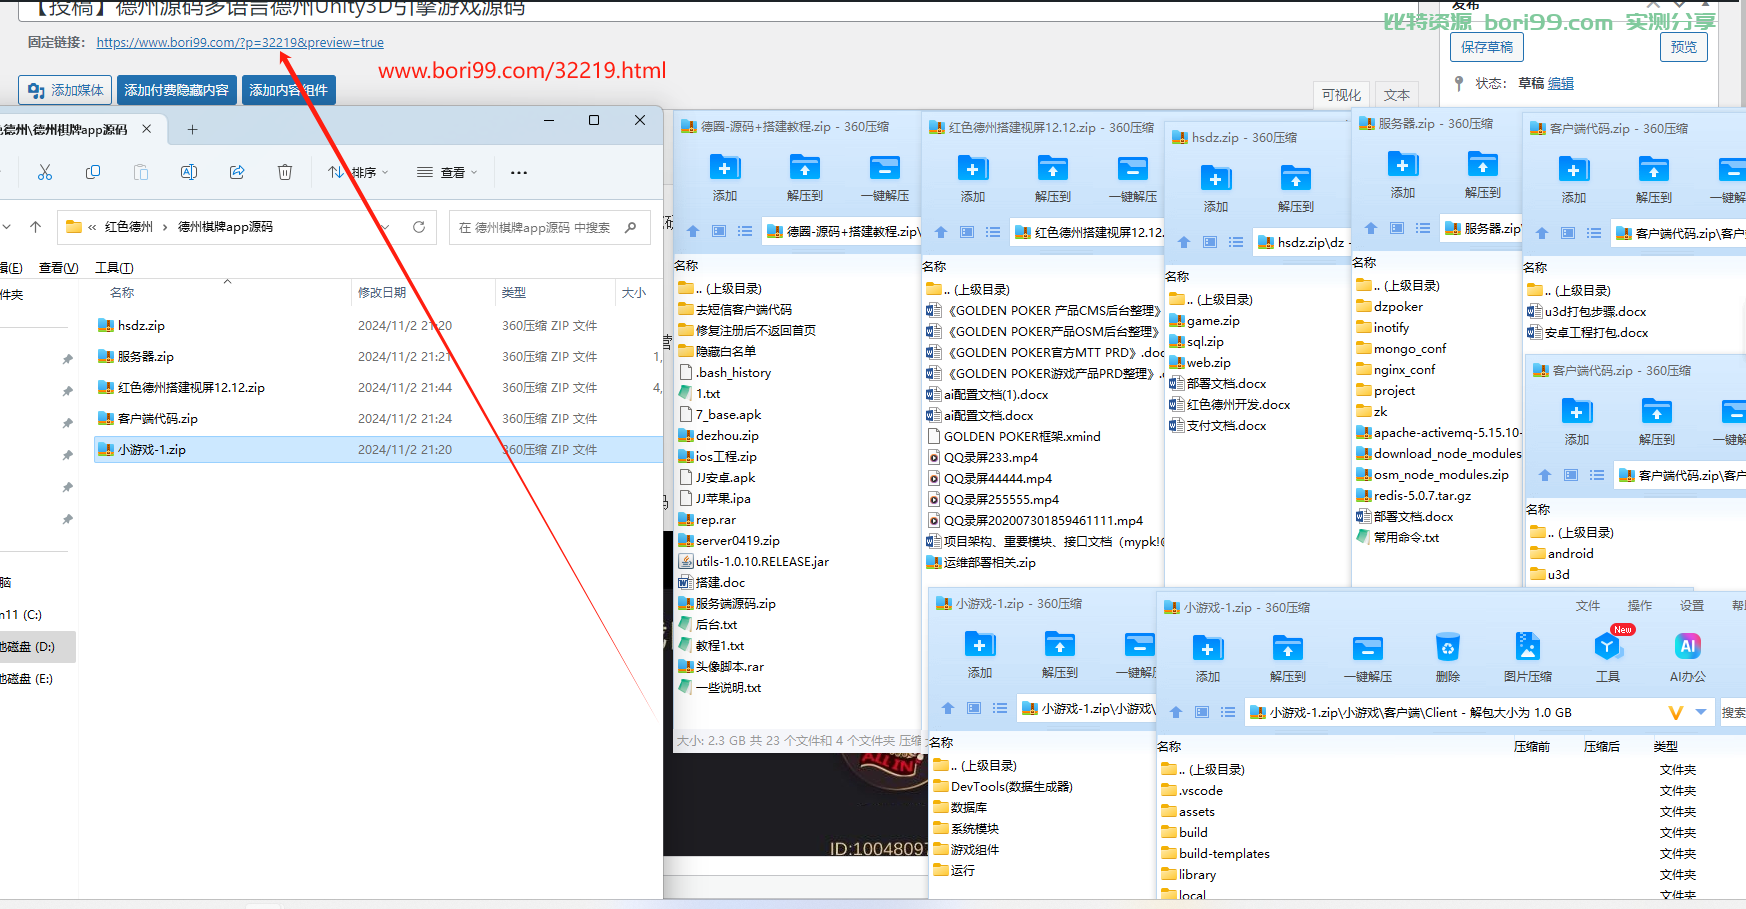Click 添加 in 红色德州搭建视屏12.12.zip window
Viewport: 1746px width, 909px height.
pos(973,178)
